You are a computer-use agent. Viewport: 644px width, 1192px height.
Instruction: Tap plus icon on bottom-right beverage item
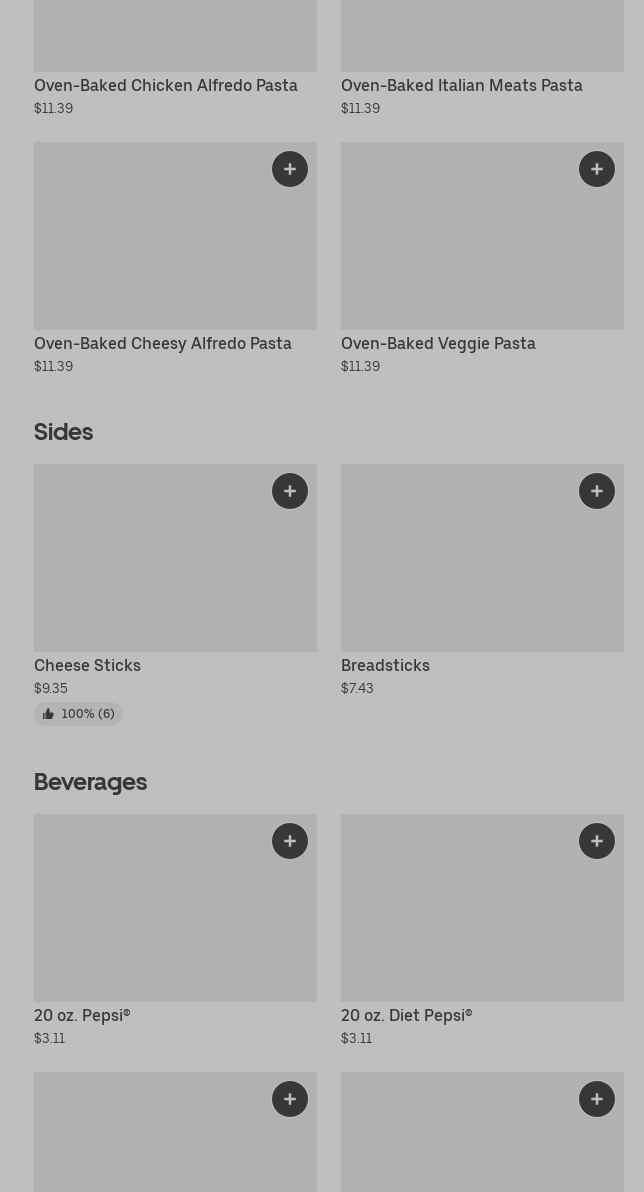point(597,1099)
